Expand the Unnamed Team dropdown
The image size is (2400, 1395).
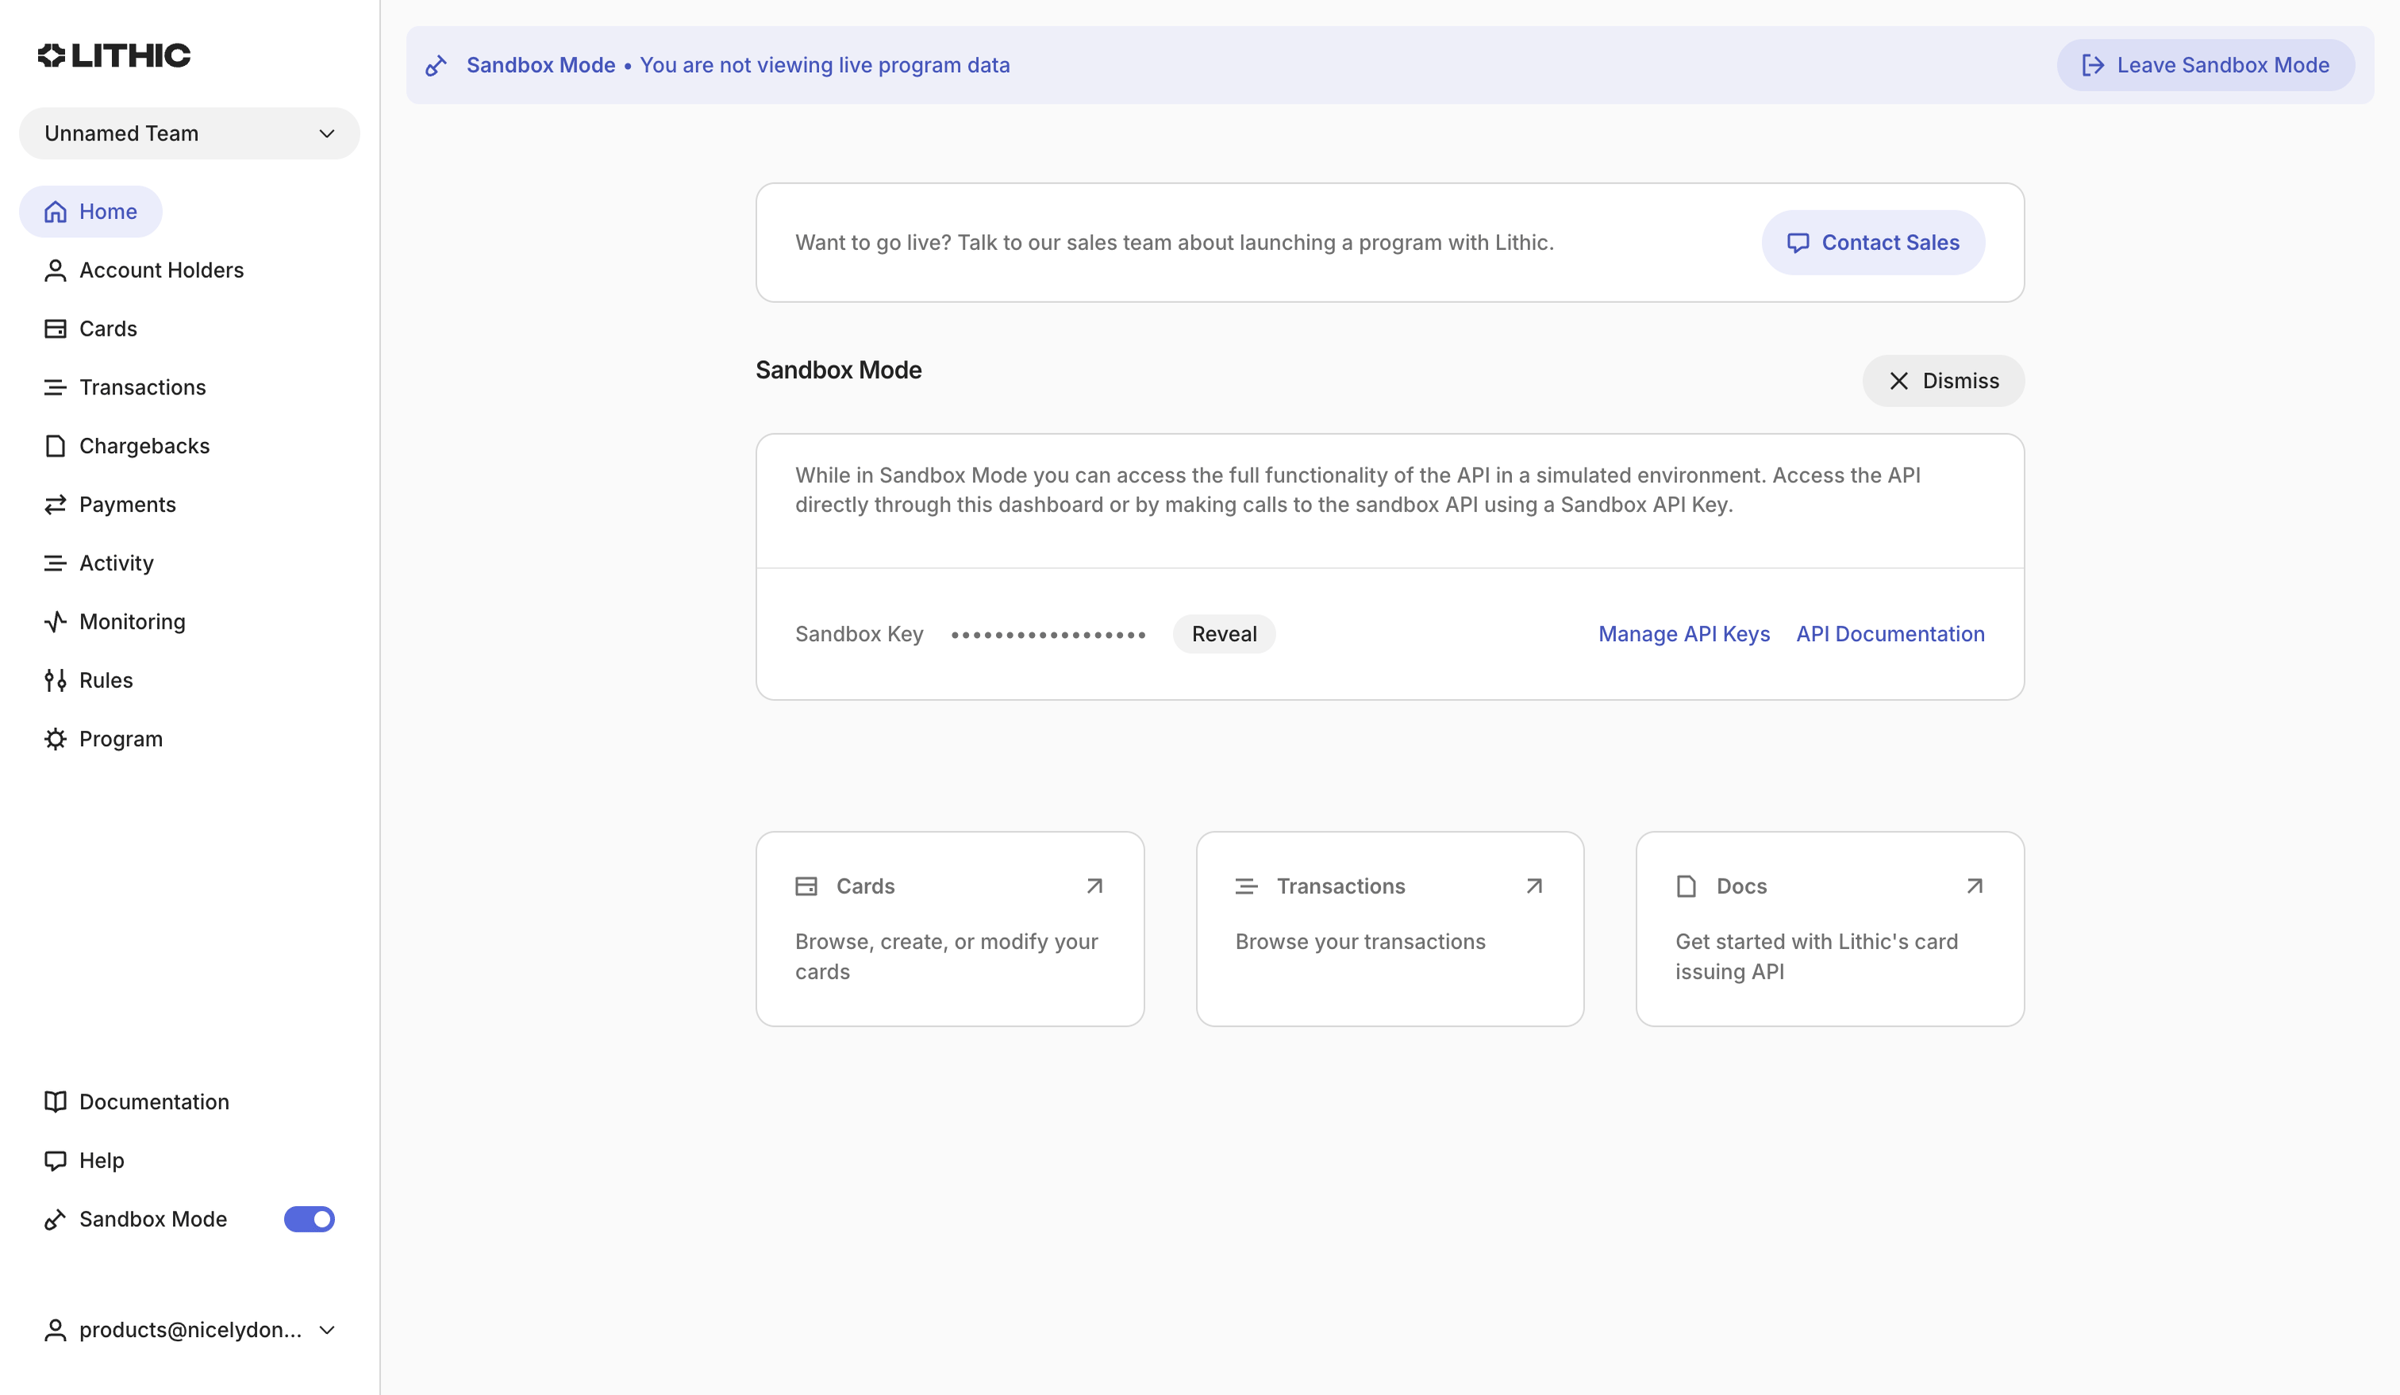click(189, 133)
